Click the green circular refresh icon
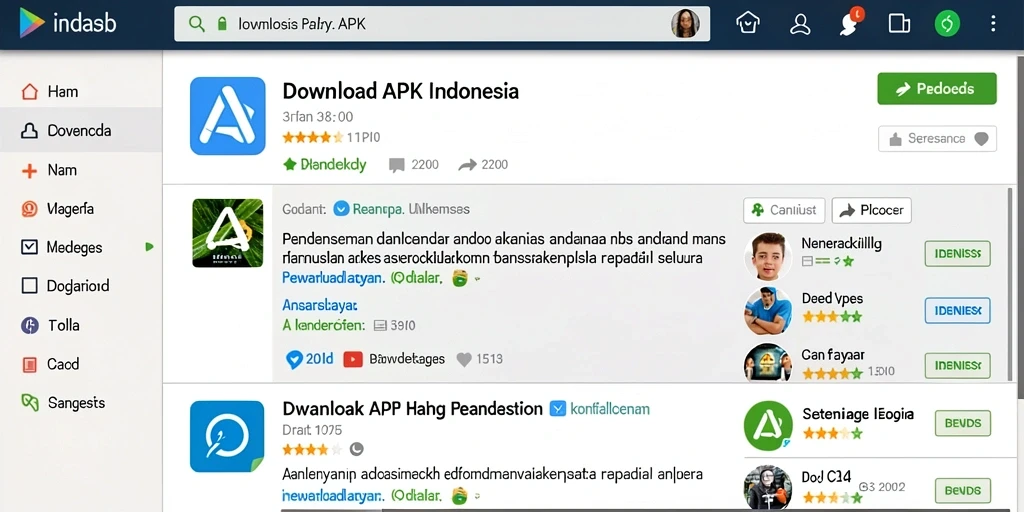This screenshot has height=512, width=1024. [x=947, y=24]
